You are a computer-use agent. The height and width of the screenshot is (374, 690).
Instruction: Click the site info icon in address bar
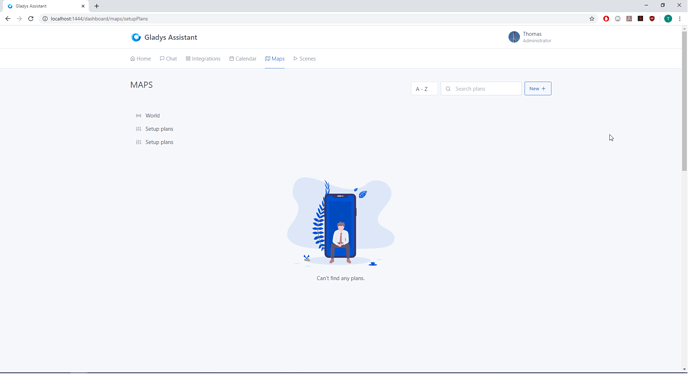45,18
